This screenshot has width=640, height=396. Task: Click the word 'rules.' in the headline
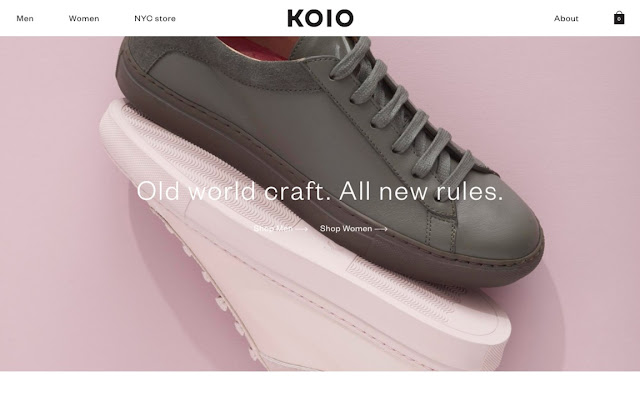coord(469,191)
